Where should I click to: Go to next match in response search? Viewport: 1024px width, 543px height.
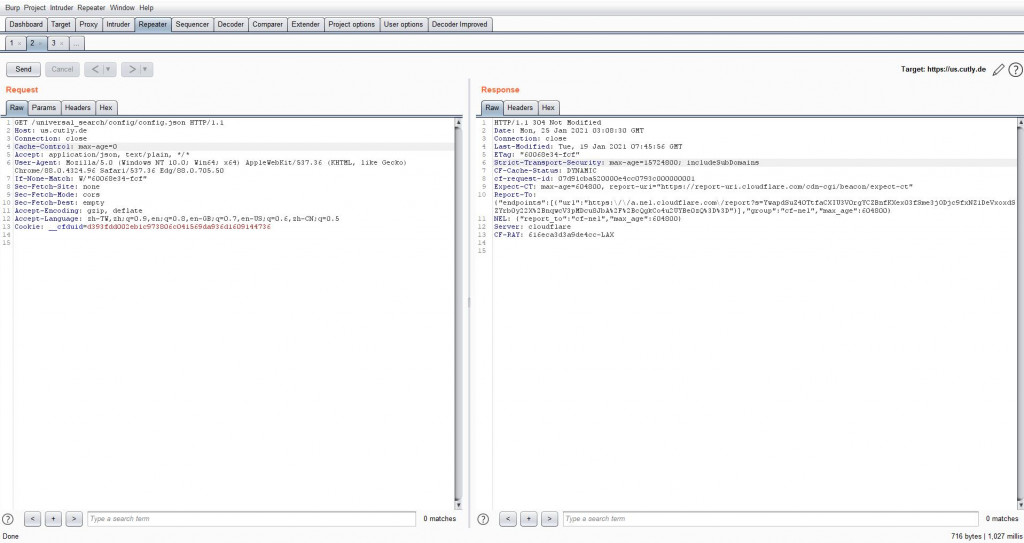point(550,519)
